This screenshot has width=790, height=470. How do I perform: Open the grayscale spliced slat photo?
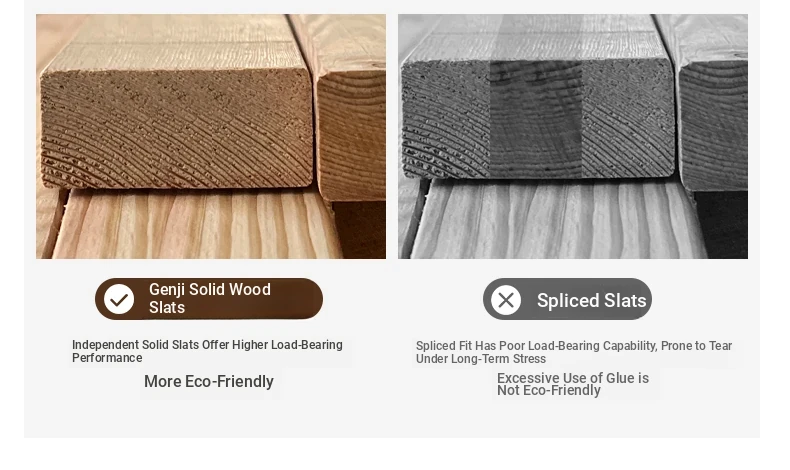pyautogui.click(x=573, y=137)
